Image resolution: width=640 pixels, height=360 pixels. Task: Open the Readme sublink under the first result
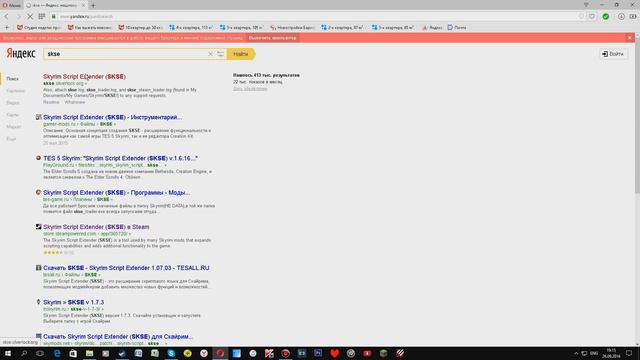[51, 102]
